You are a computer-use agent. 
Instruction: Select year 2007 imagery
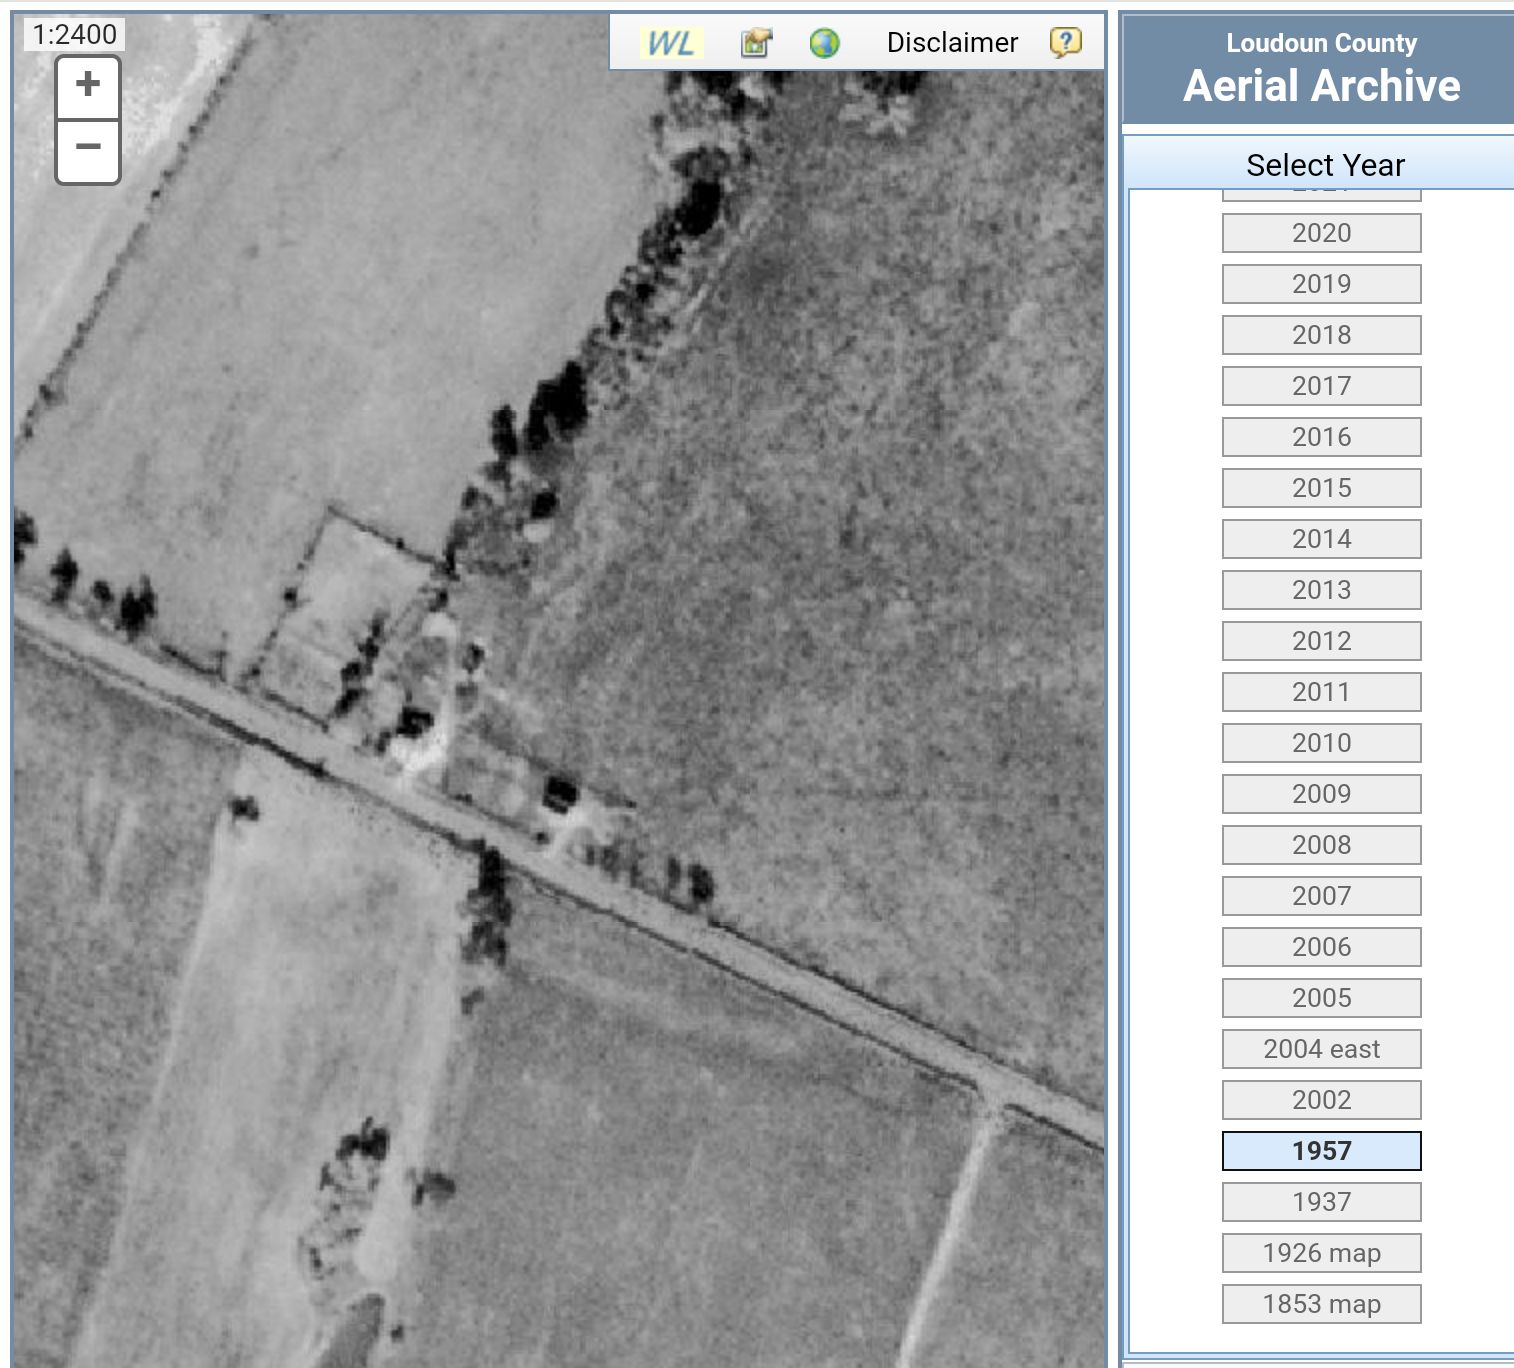tap(1321, 896)
